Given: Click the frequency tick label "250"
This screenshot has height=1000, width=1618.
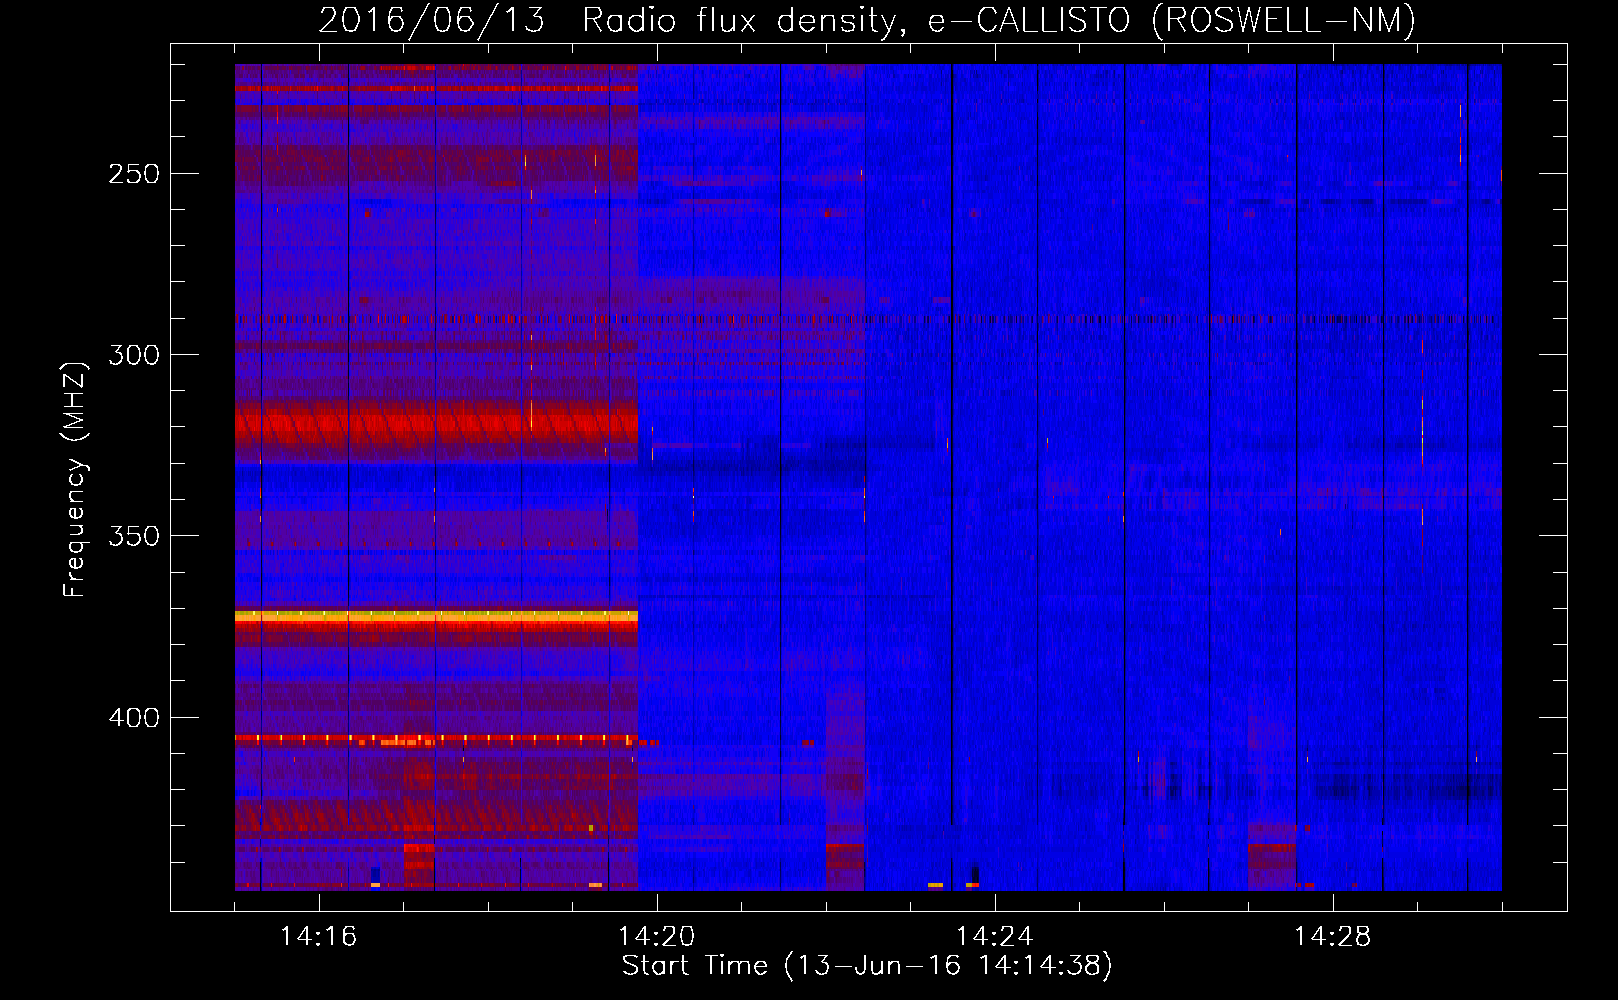Looking at the screenshot, I should click(133, 174).
